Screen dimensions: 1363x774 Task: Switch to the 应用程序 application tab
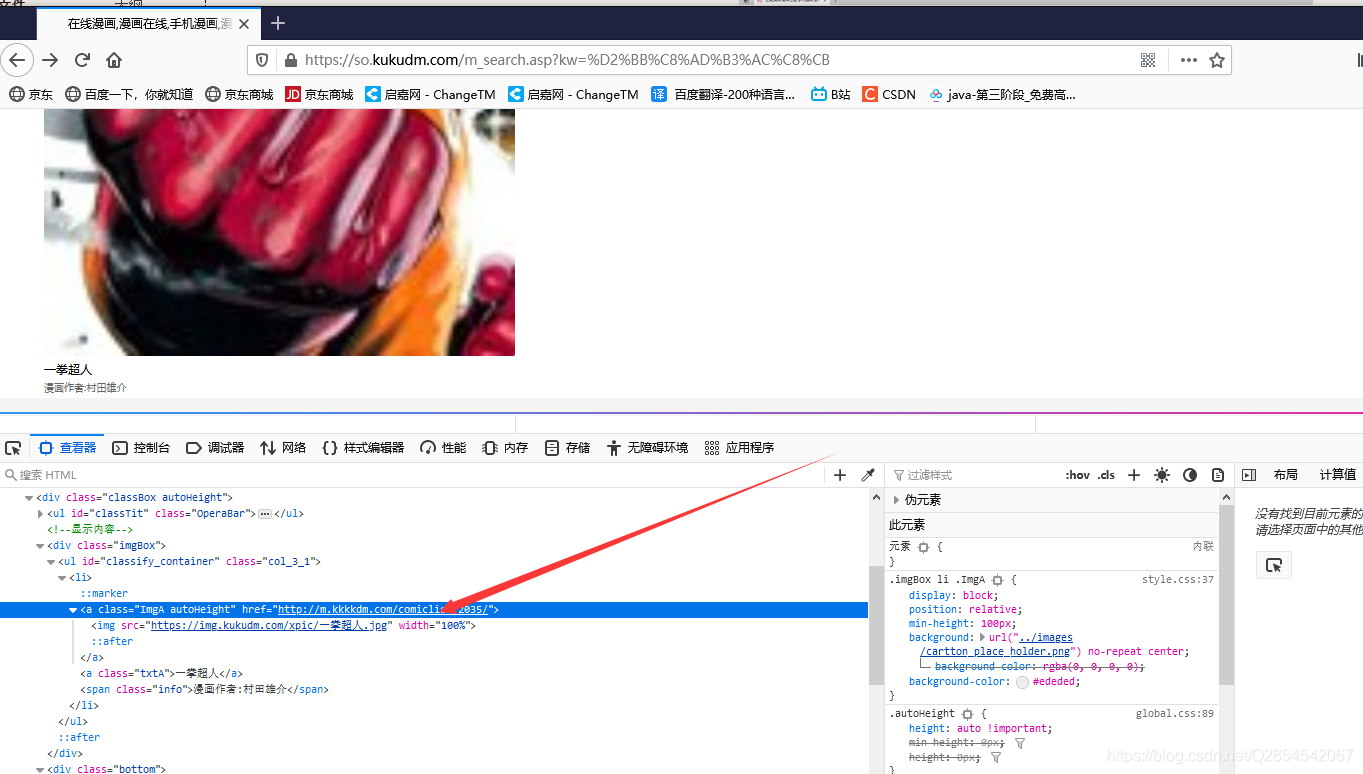click(x=739, y=448)
